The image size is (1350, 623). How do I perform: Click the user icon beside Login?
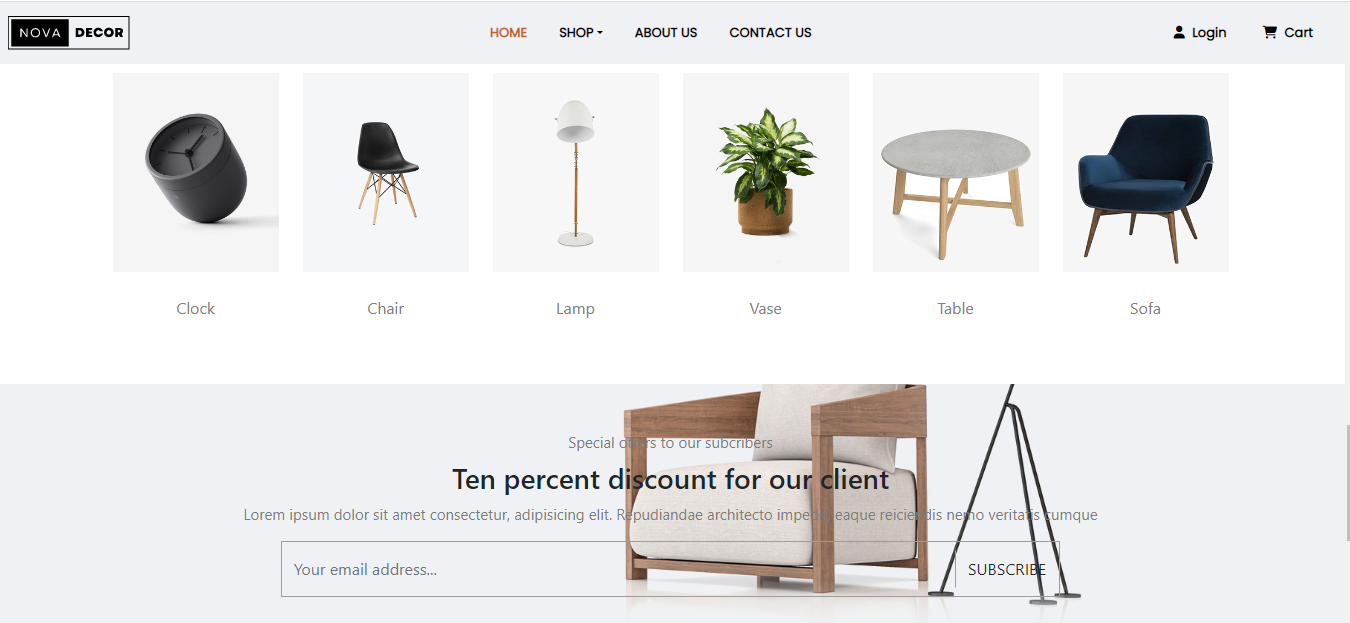[1179, 32]
